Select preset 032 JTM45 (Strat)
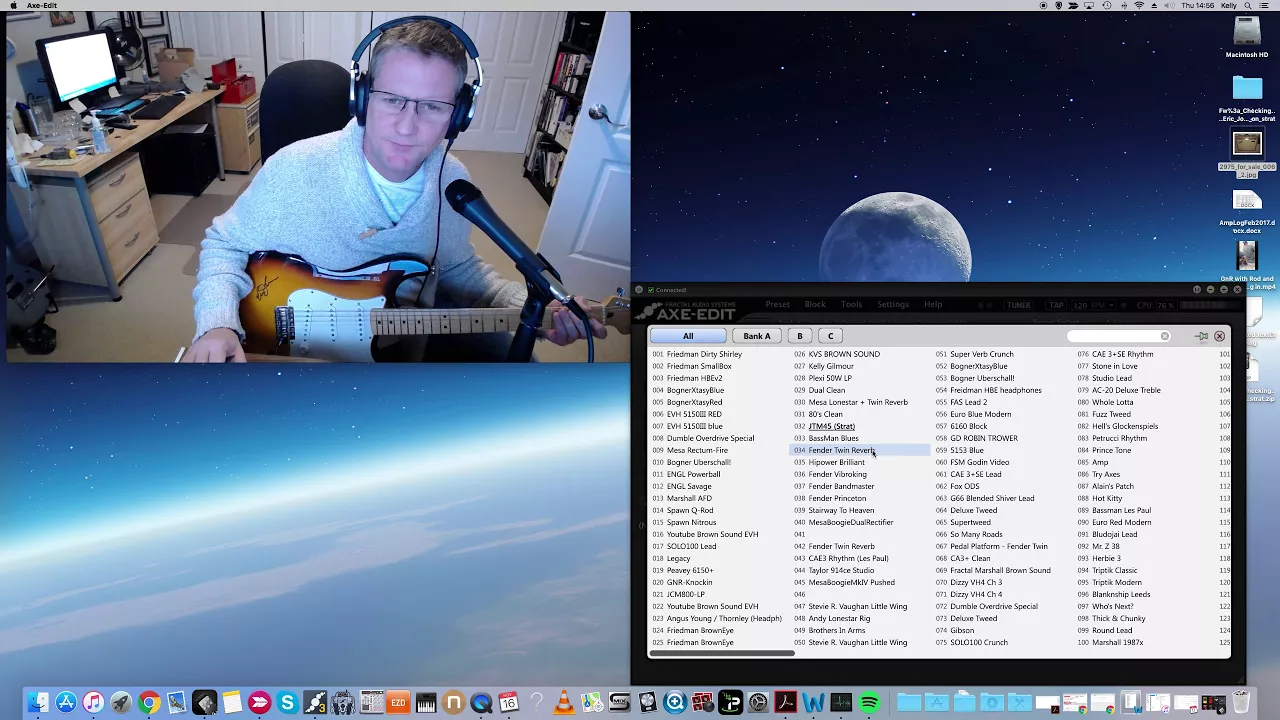This screenshot has width=1280, height=720. pos(824,426)
